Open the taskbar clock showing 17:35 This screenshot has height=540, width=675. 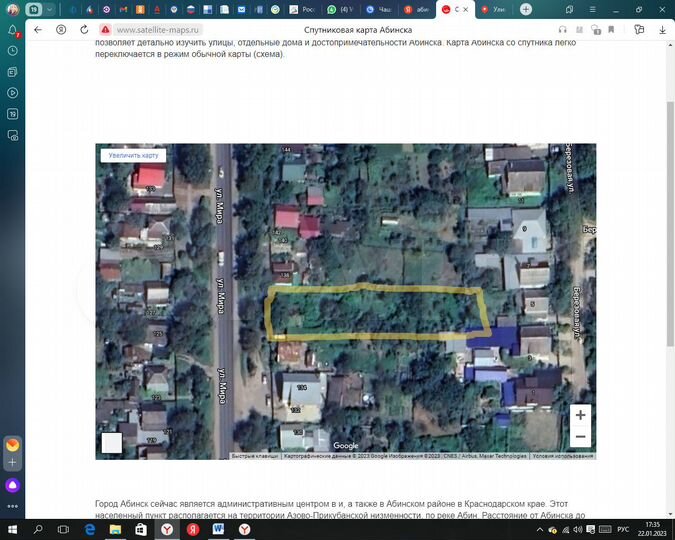coord(652,529)
